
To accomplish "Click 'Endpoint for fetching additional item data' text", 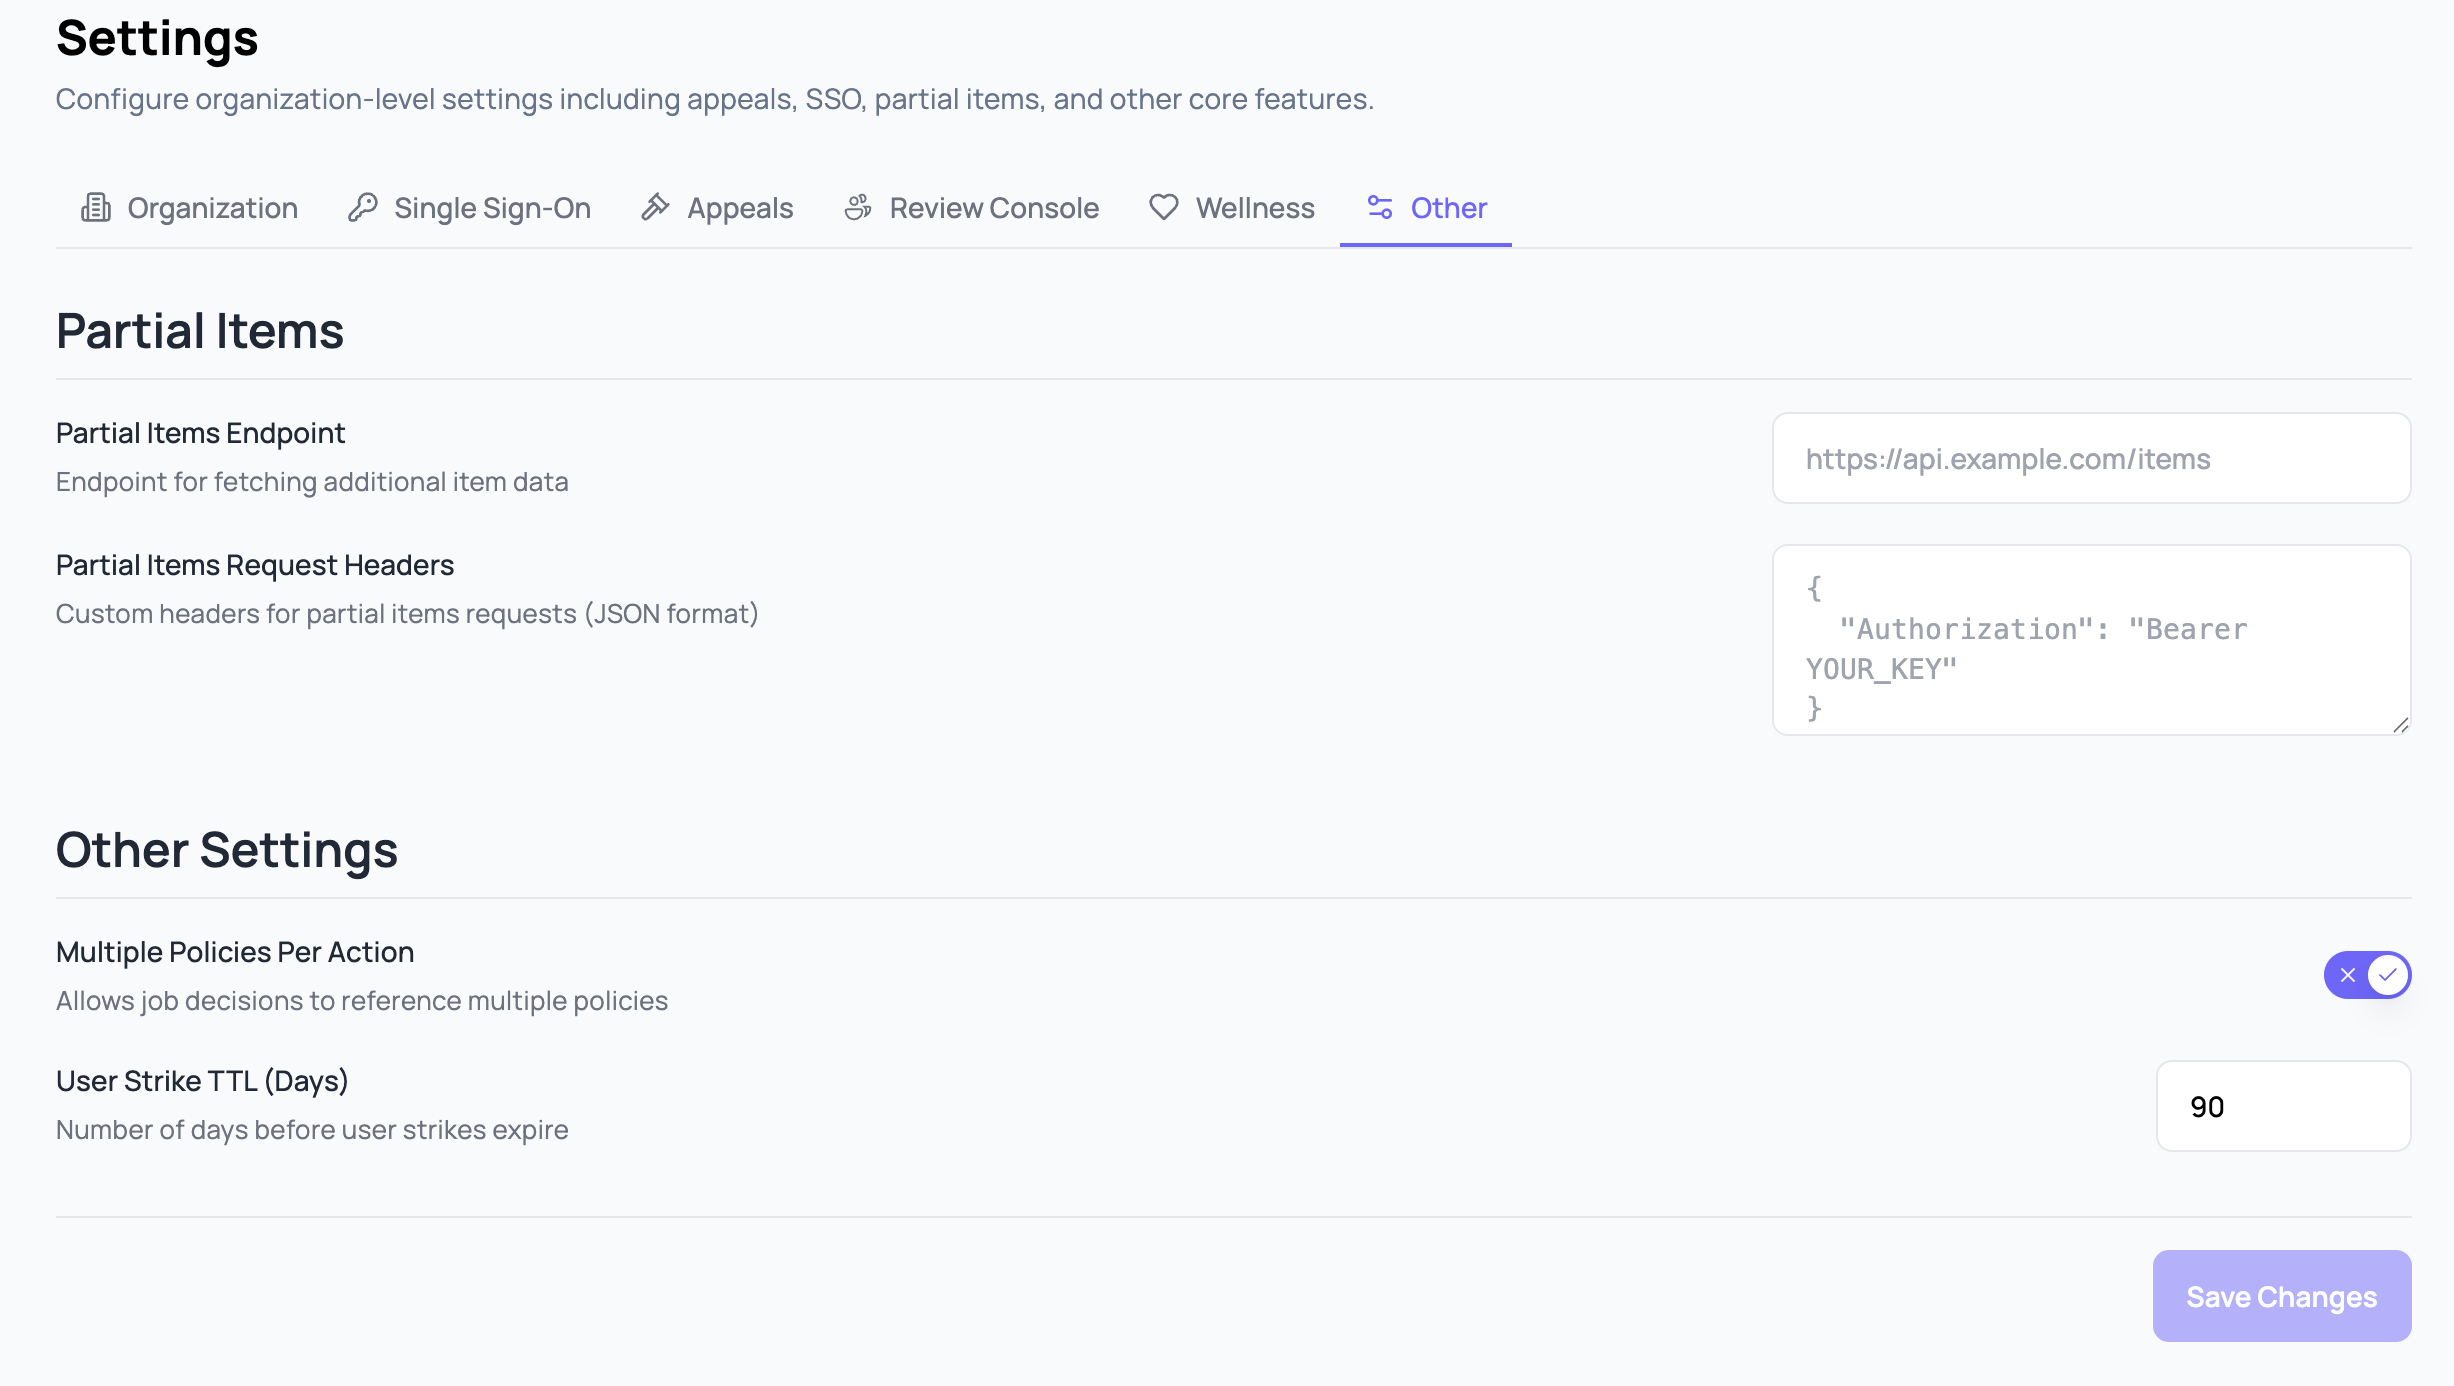I will coord(312,482).
